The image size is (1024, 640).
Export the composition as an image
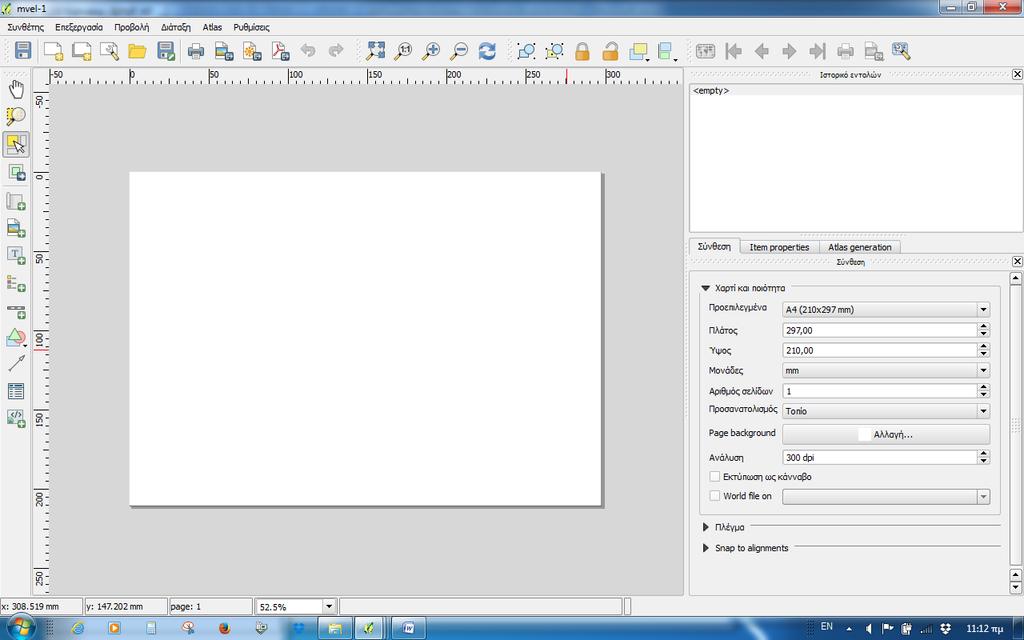tap(224, 51)
